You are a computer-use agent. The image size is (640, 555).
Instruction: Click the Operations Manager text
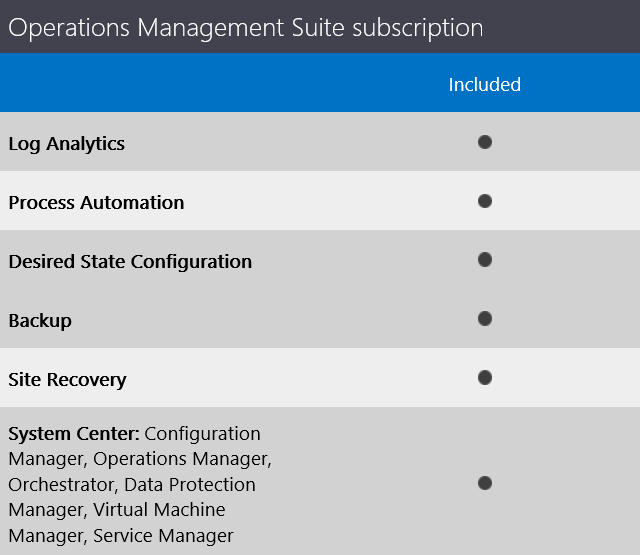point(181,459)
